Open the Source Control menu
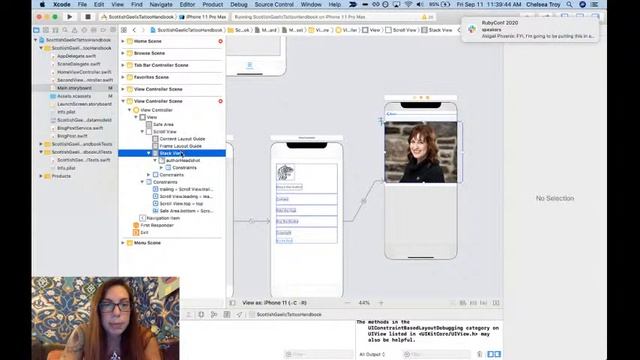The image size is (640, 360). (x=274, y=4)
